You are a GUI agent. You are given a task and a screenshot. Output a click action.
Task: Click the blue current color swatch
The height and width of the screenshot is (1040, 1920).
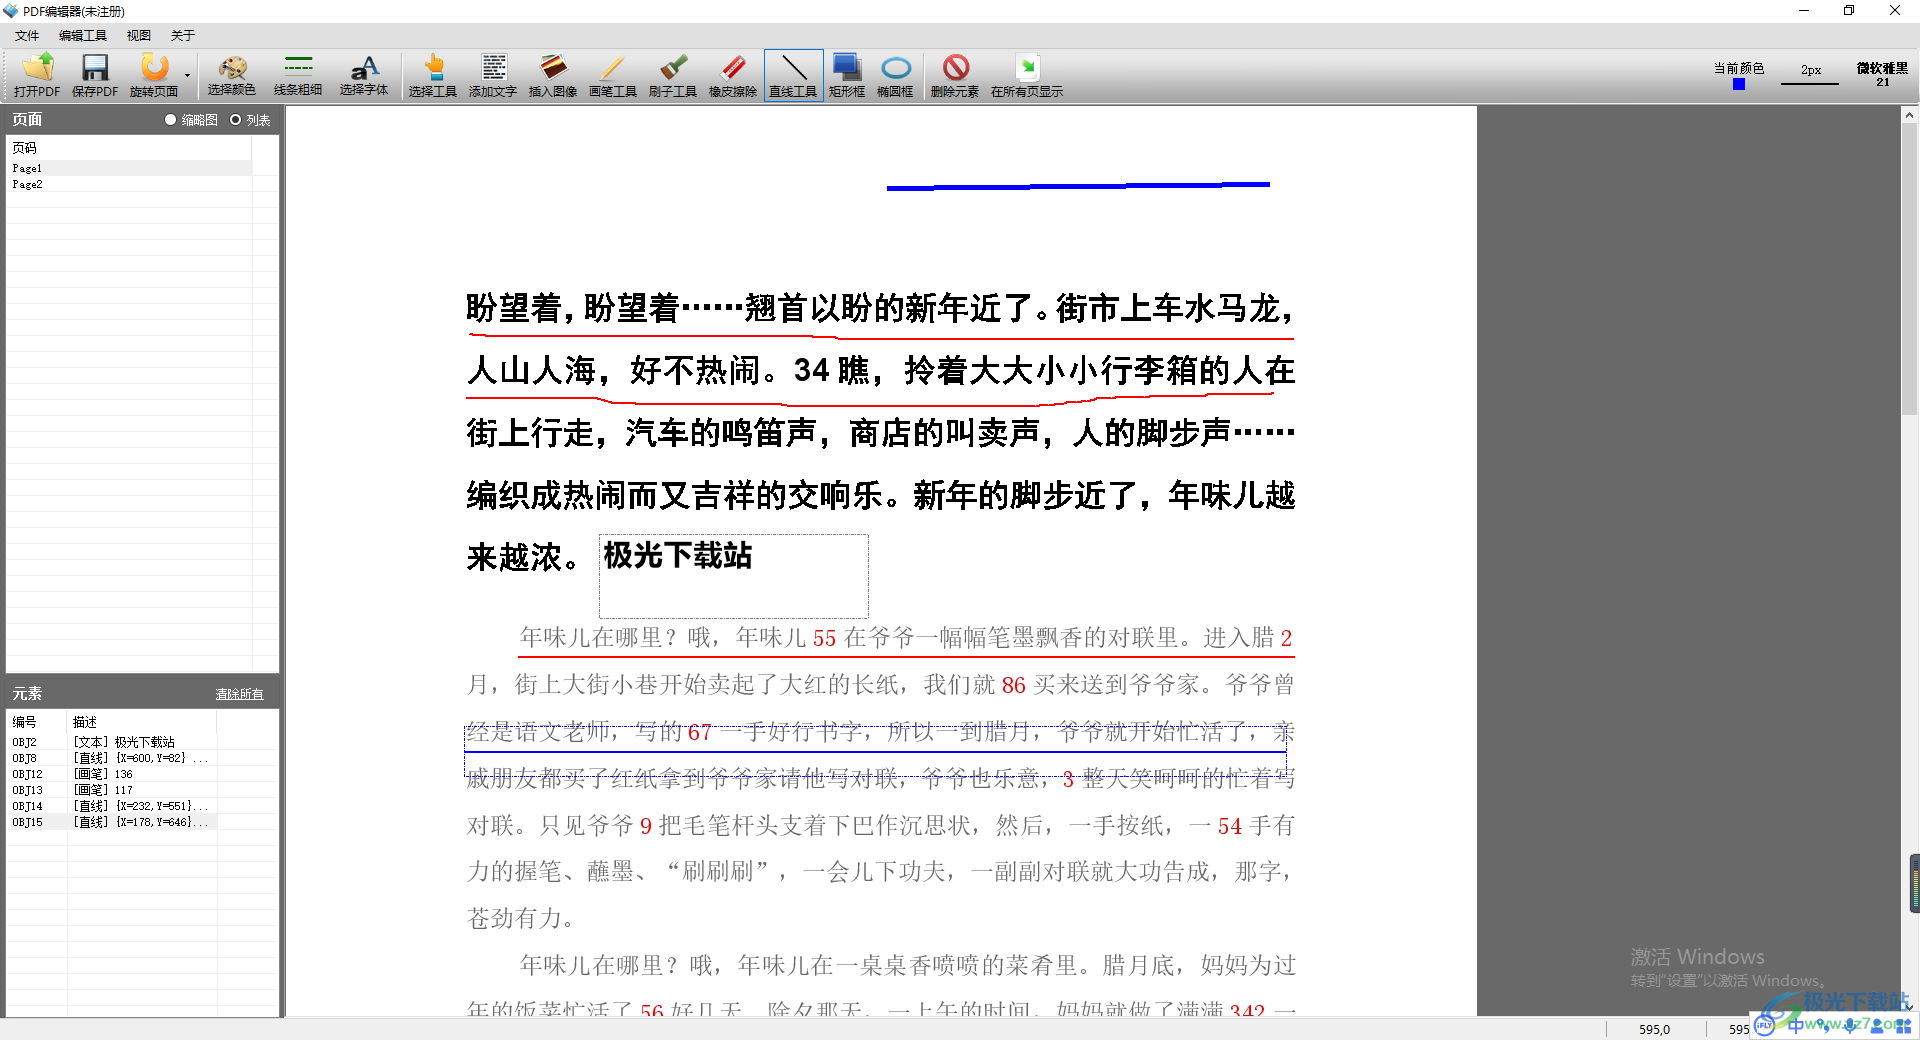(1739, 84)
